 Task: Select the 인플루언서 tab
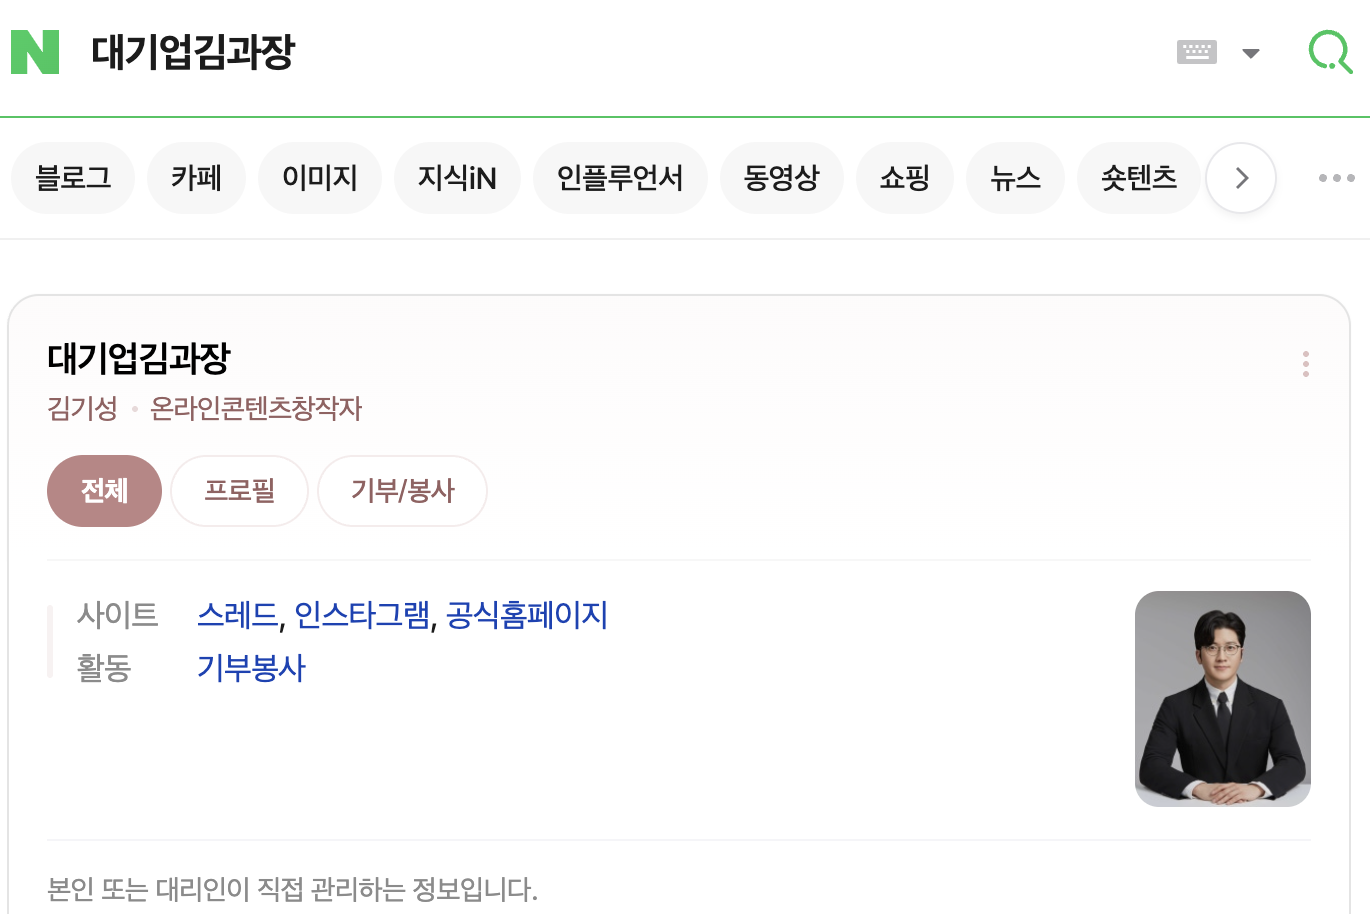[620, 178]
